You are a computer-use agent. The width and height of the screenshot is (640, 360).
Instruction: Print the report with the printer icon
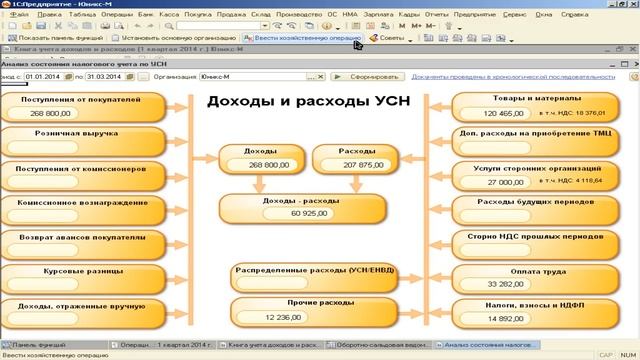tap(105, 26)
